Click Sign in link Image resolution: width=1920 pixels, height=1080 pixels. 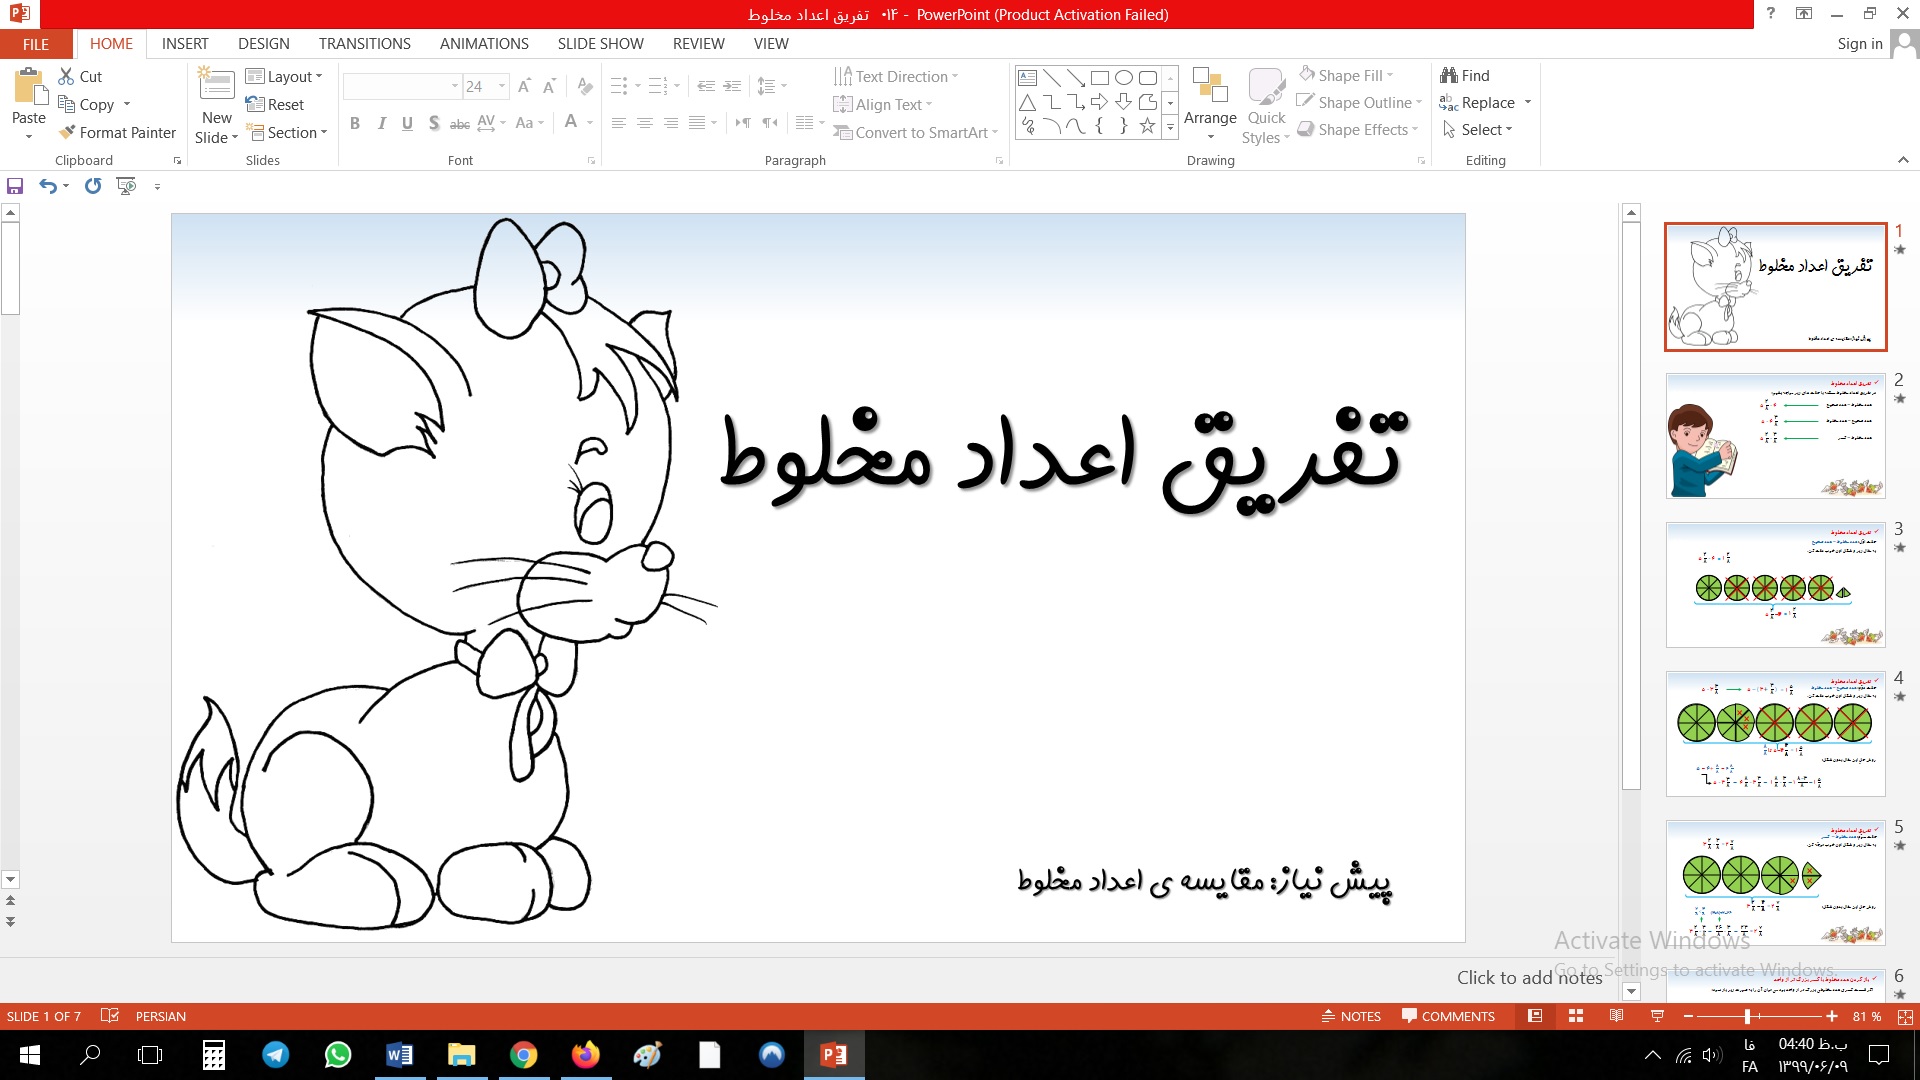(x=1859, y=44)
